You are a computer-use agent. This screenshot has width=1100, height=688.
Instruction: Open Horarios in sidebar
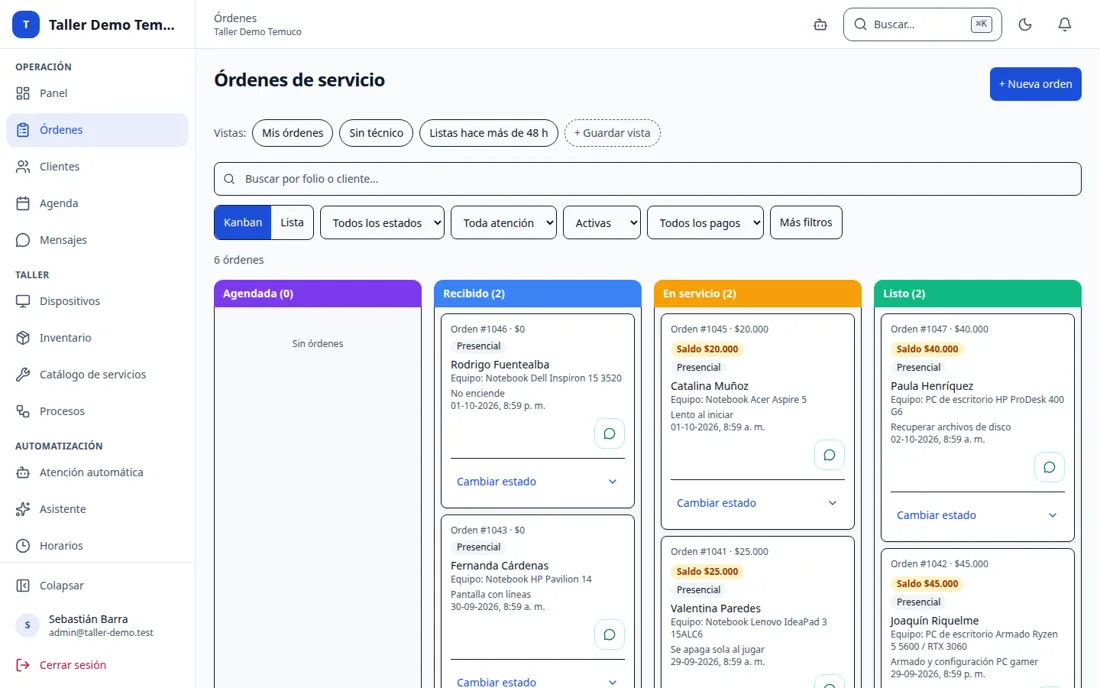click(x=98, y=546)
